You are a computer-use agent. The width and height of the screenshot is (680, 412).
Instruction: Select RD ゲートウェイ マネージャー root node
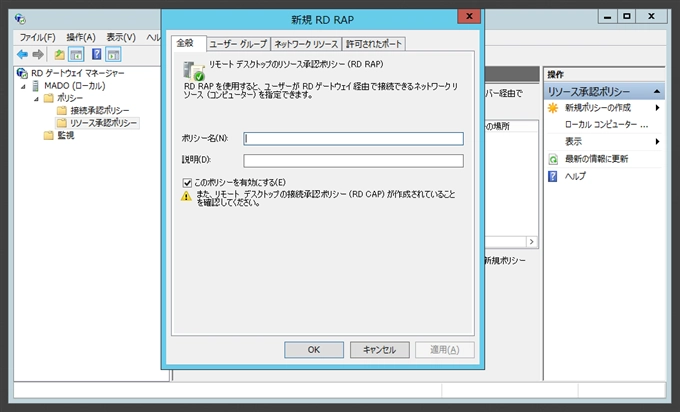point(78,73)
